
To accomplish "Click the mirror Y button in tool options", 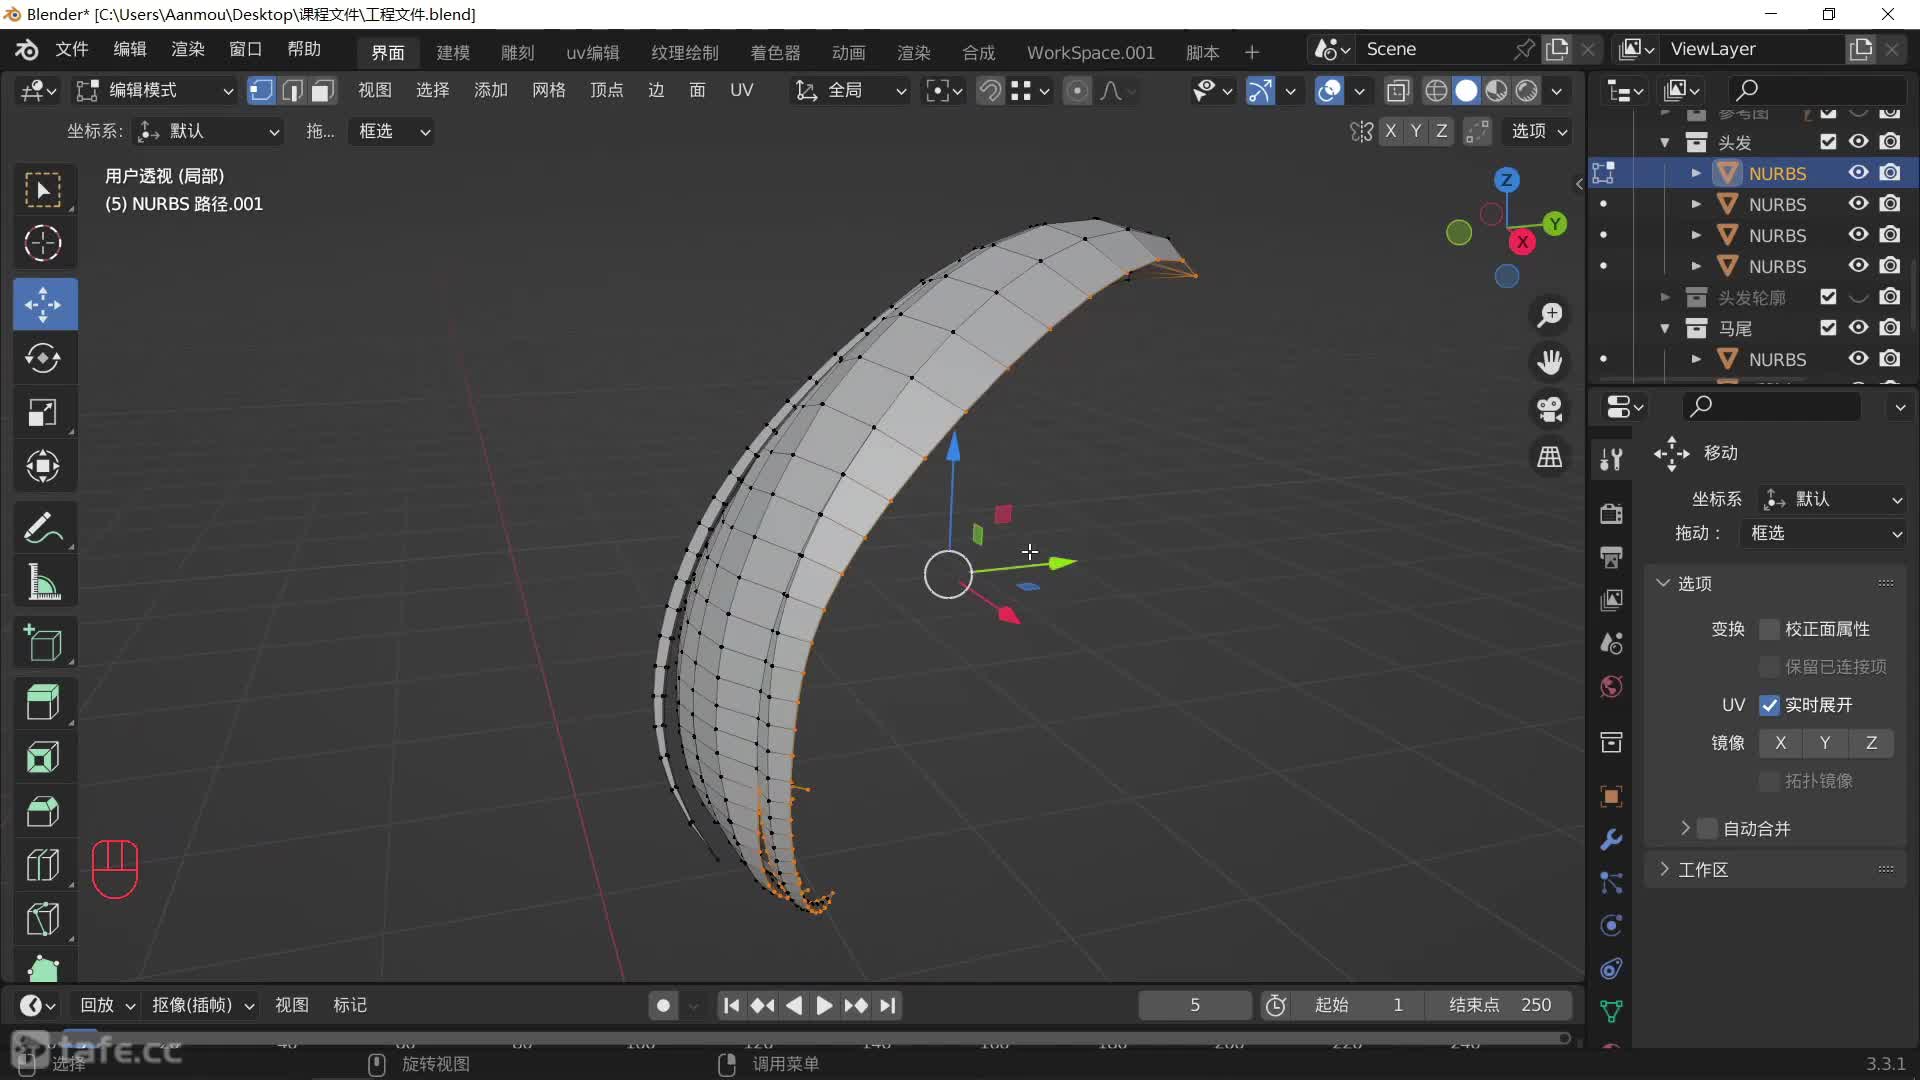I will (1825, 743).
